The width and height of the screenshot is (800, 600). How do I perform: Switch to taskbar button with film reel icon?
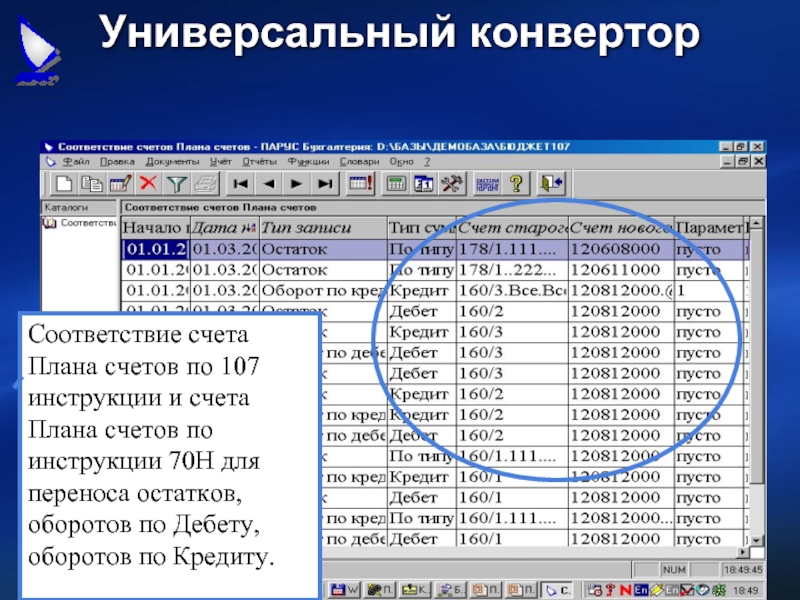tap(380, 590)
